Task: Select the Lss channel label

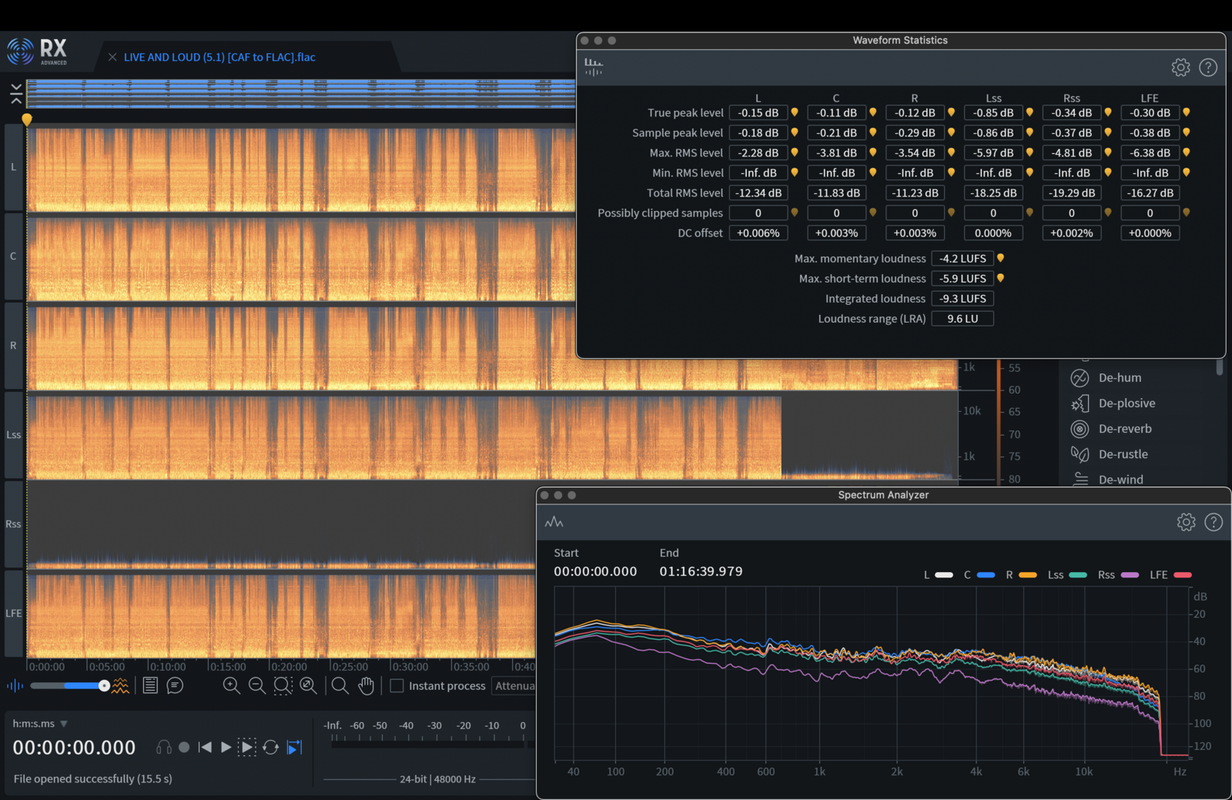Action: (x=14, y=435)
